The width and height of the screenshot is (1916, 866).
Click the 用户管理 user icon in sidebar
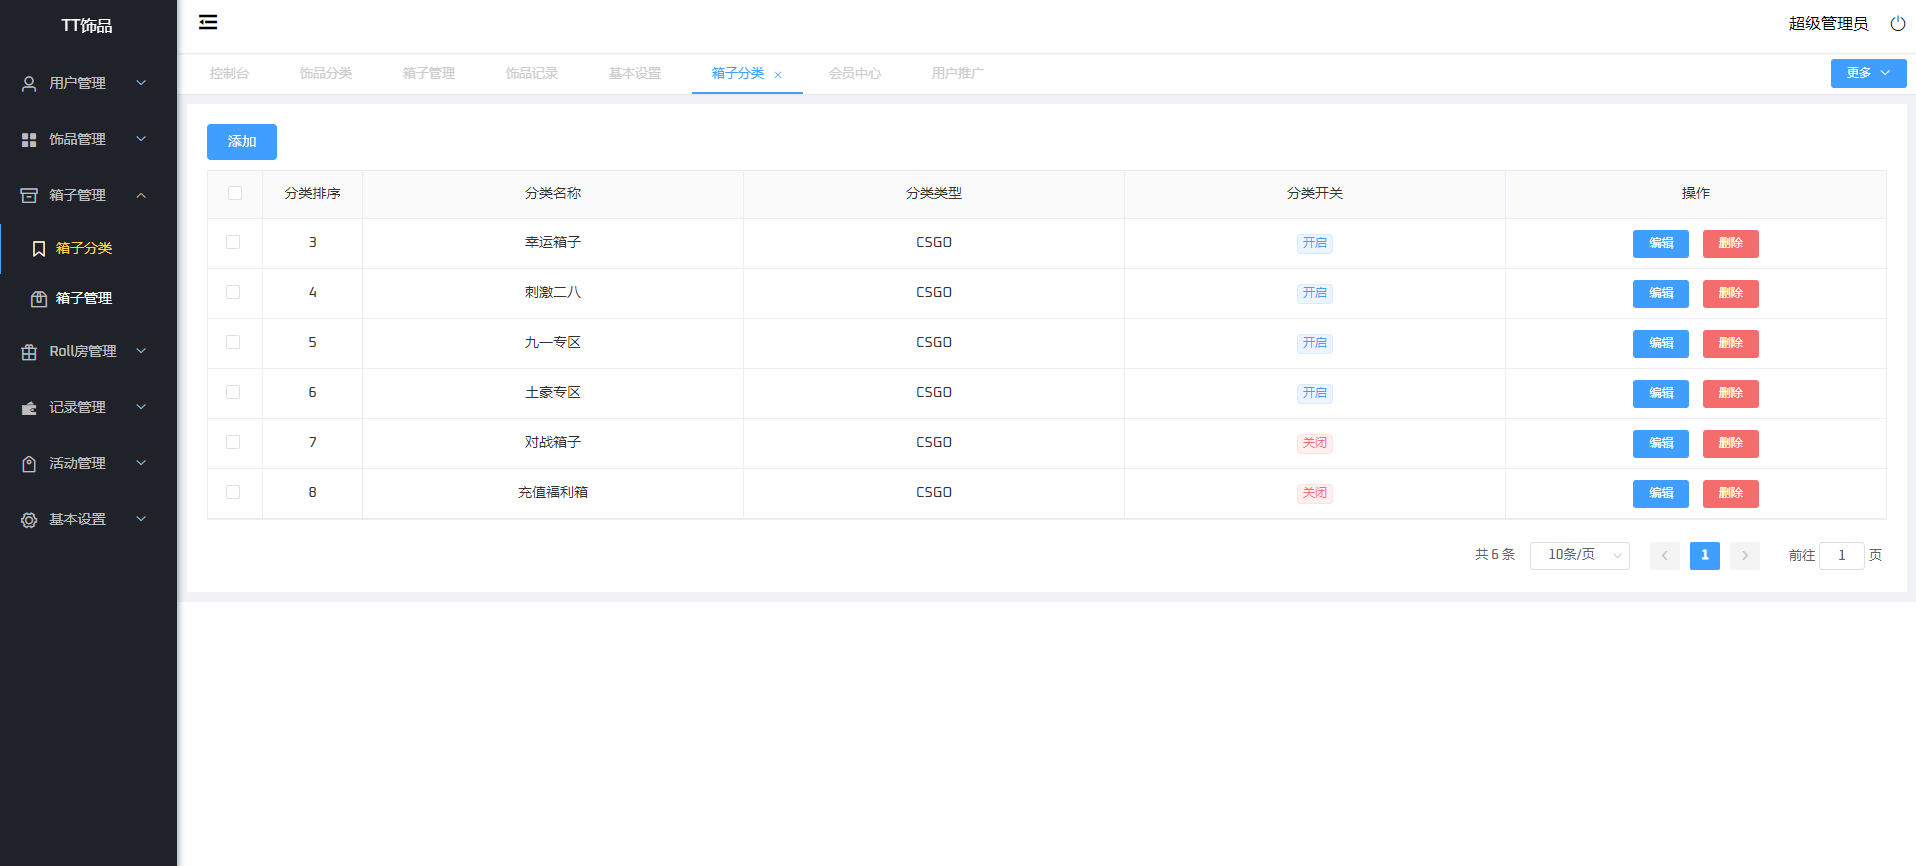(x=29, y=84)
